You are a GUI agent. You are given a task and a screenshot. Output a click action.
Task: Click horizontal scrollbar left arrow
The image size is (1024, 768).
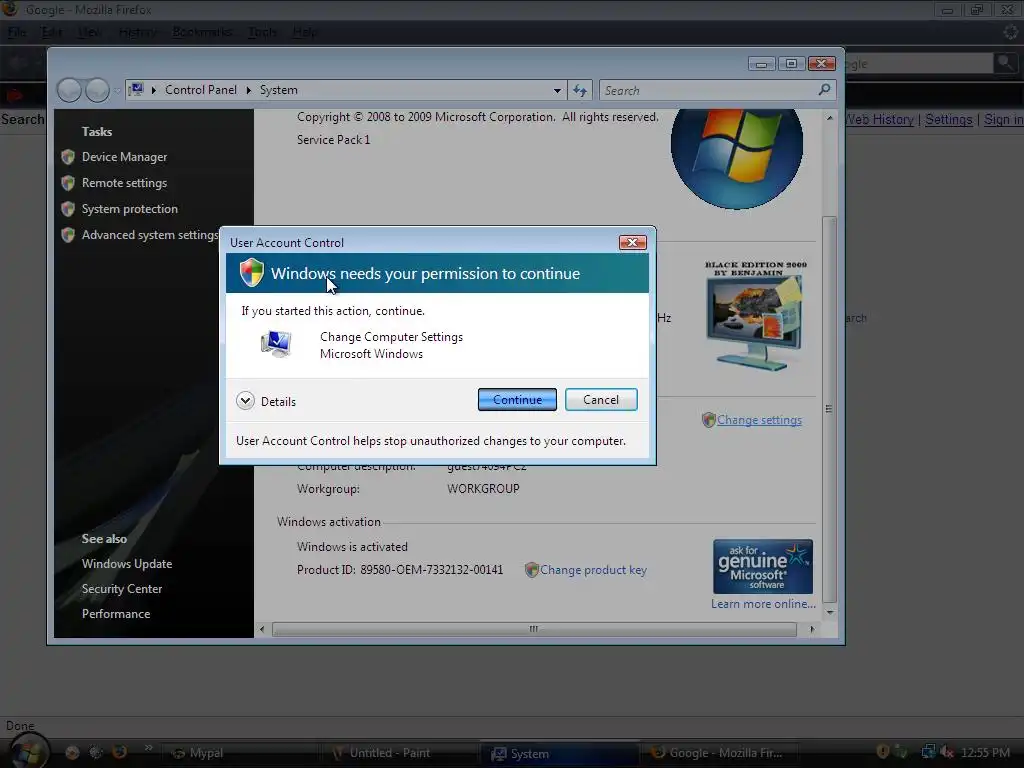[x=262, y=630]
